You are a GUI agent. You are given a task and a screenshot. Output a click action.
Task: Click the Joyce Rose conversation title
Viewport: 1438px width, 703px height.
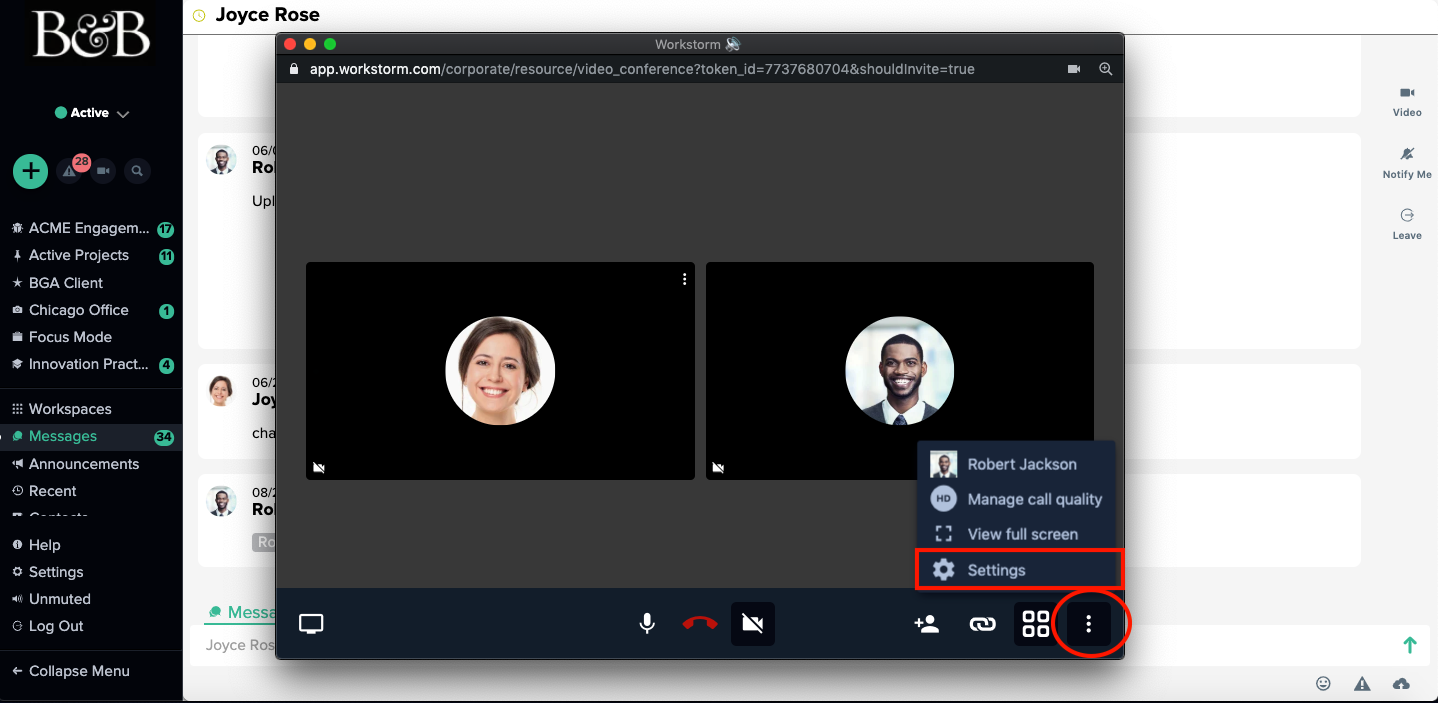268,15
